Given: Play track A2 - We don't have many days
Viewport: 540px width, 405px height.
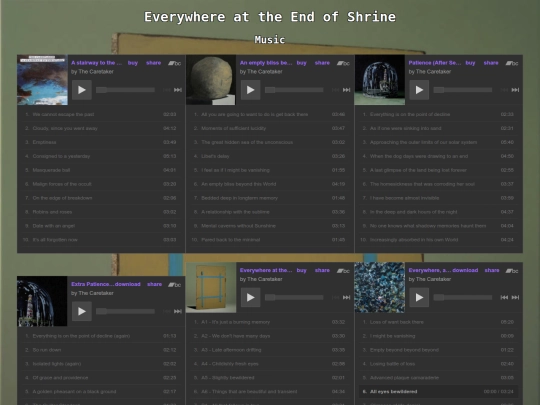Looking at the screenshot, I should 270,336.
